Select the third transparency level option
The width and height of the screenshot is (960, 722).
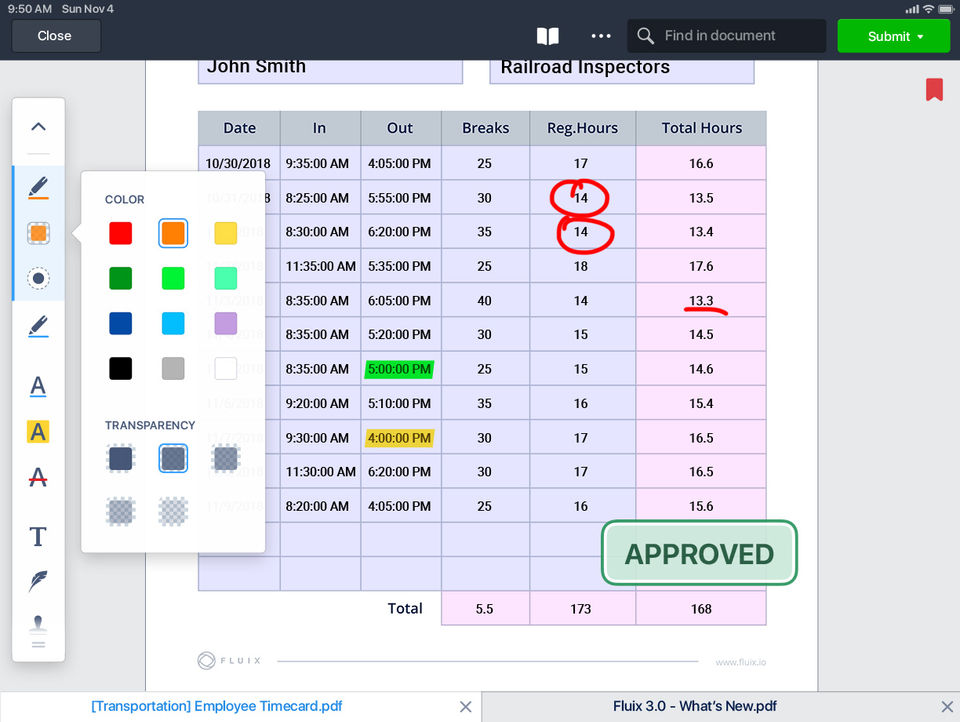pyautogui.click(x=226, y=459)
